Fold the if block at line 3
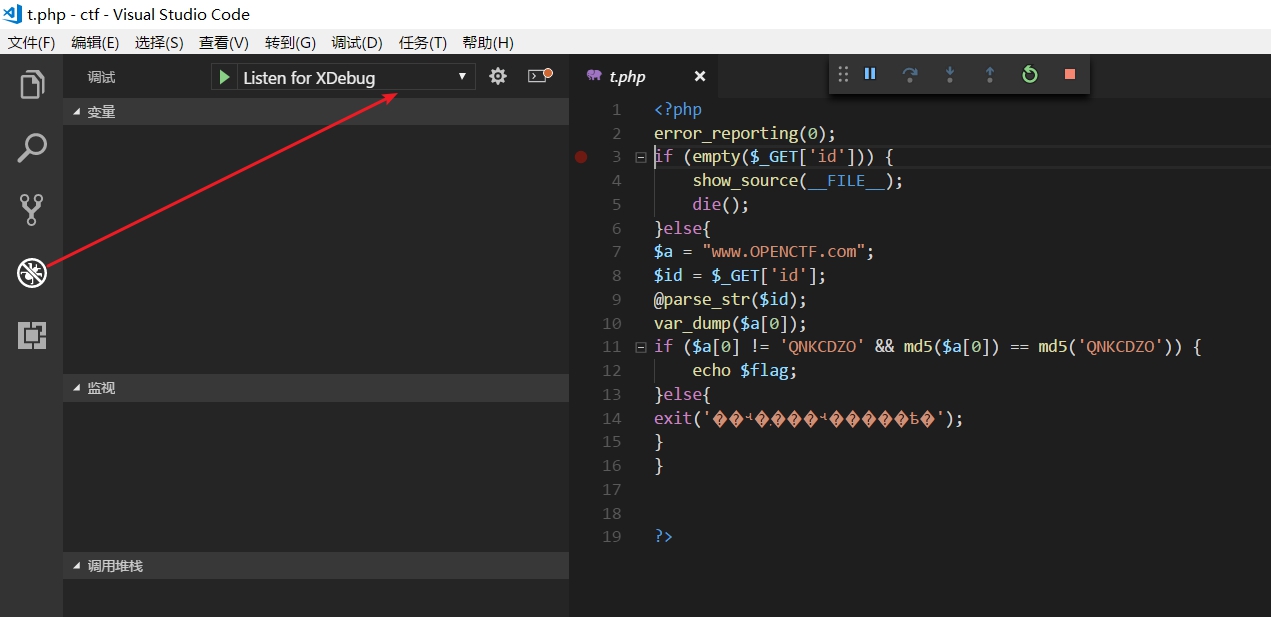The image size is (1271, 617). click(x=640, y=157)
